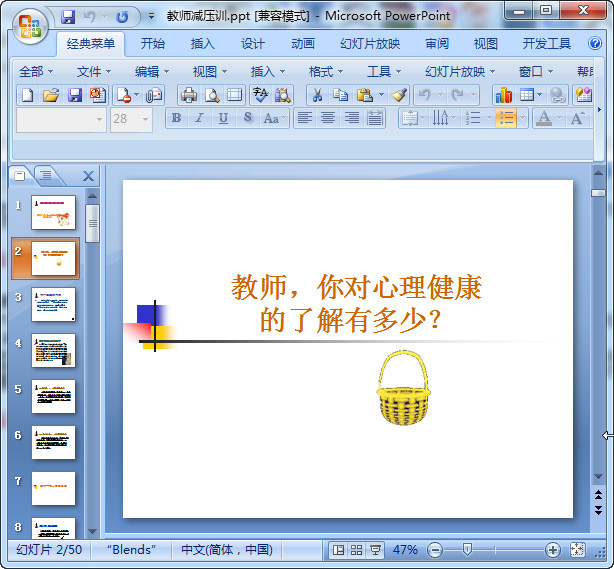Viewport: 614px width, 569px height.
Task: Open the 工具 classic menu
Action: tap(384, 72)
